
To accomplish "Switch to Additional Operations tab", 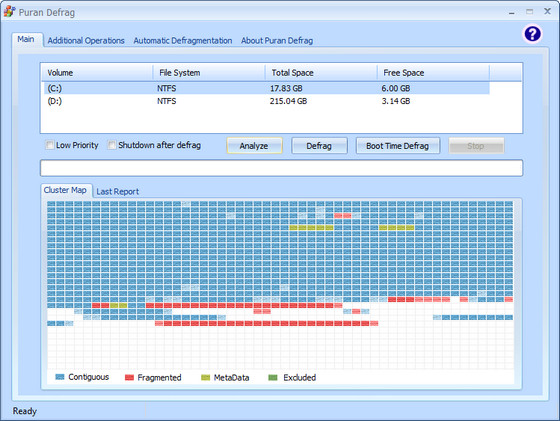I will pos(86,41).
